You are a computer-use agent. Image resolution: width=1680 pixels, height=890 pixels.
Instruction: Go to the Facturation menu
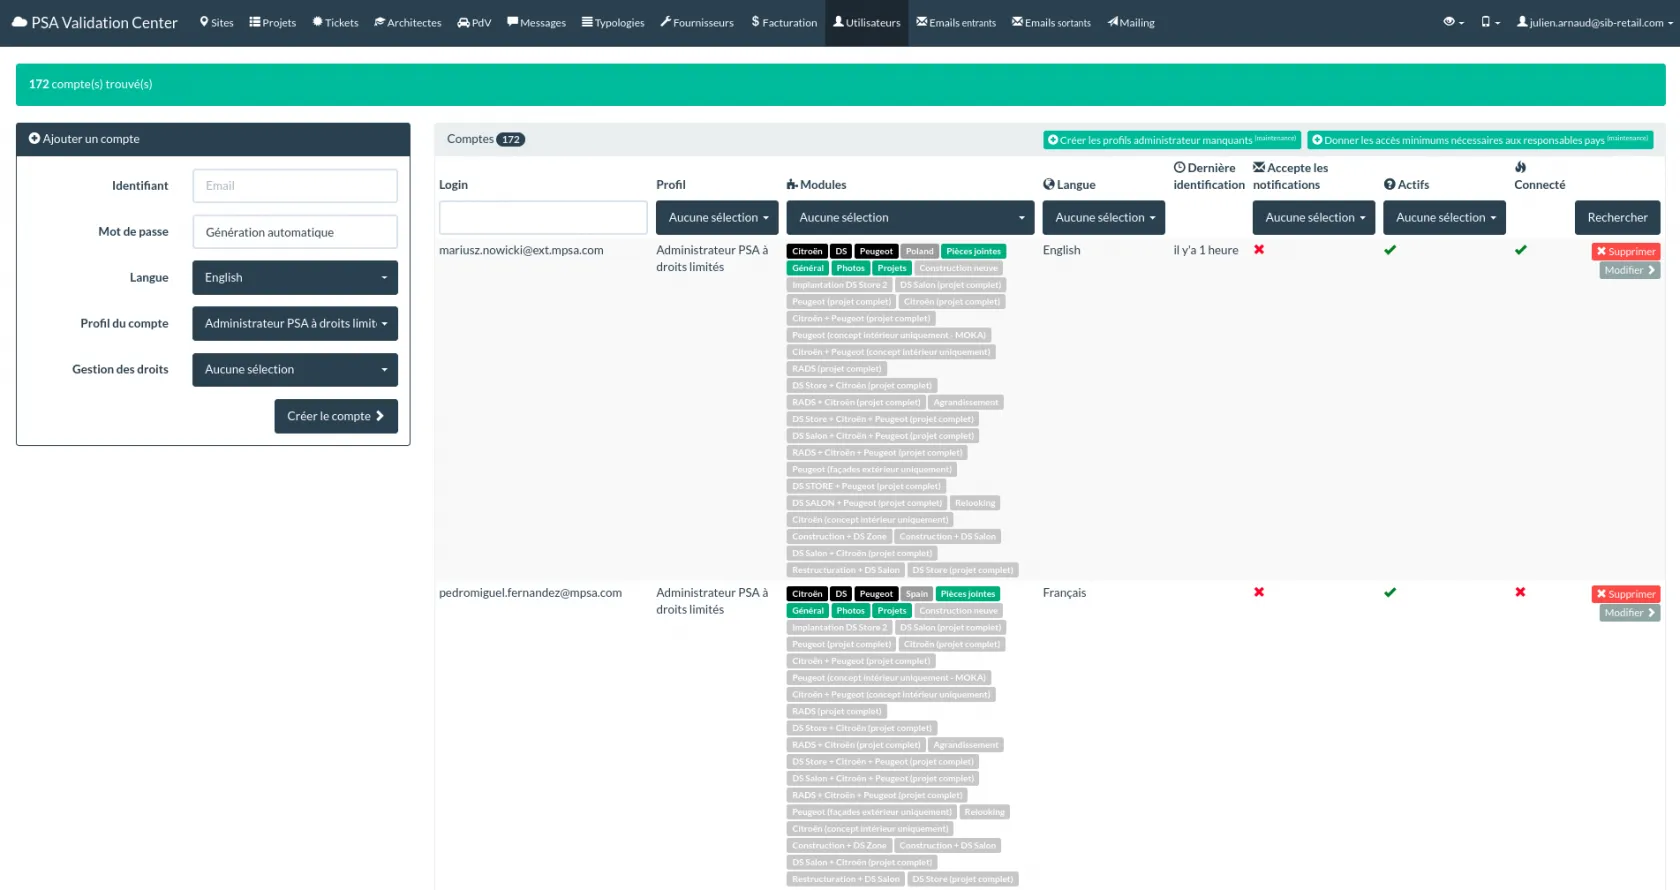[x=784, y=22]
